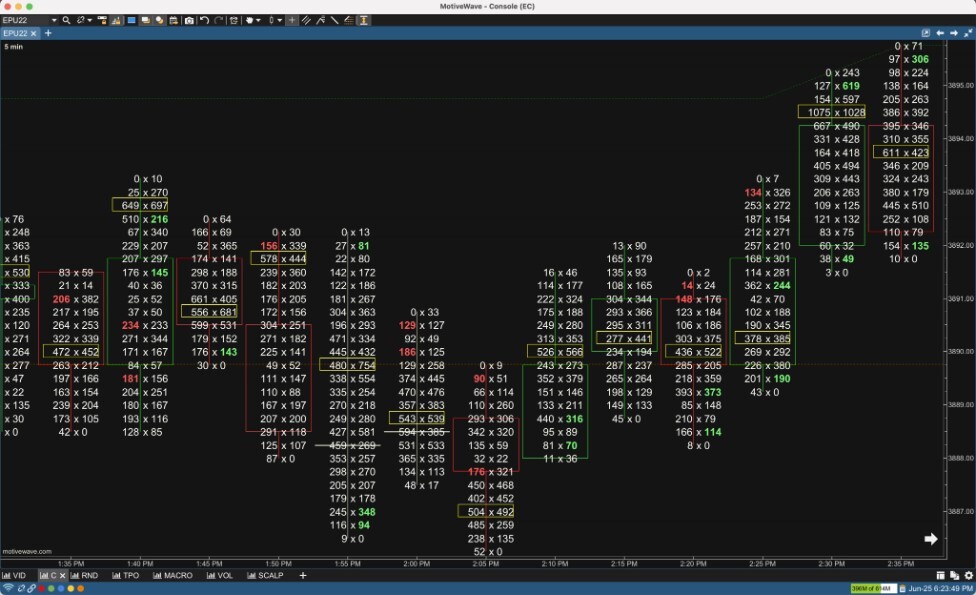Click the 2:05 PM time axis label
Viewport: 976px width, 595px height.
click(x=486, y=564)
